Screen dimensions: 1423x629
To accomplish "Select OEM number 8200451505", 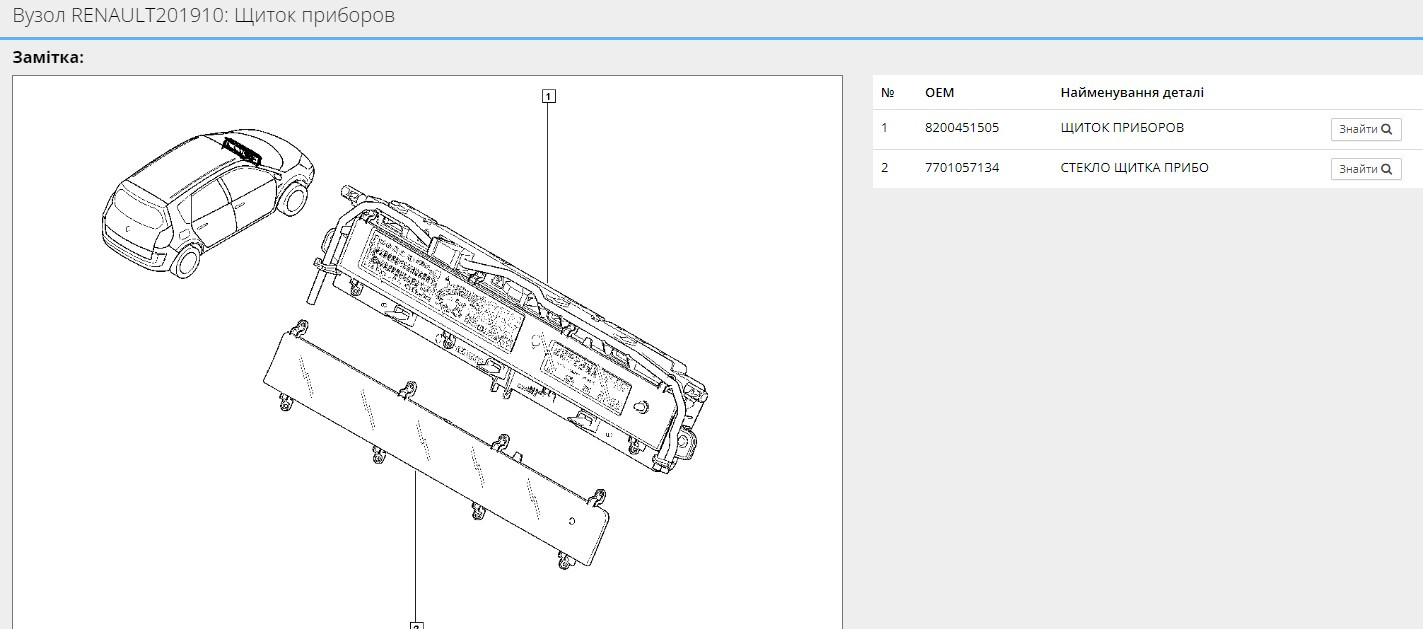I will point(961,128).
